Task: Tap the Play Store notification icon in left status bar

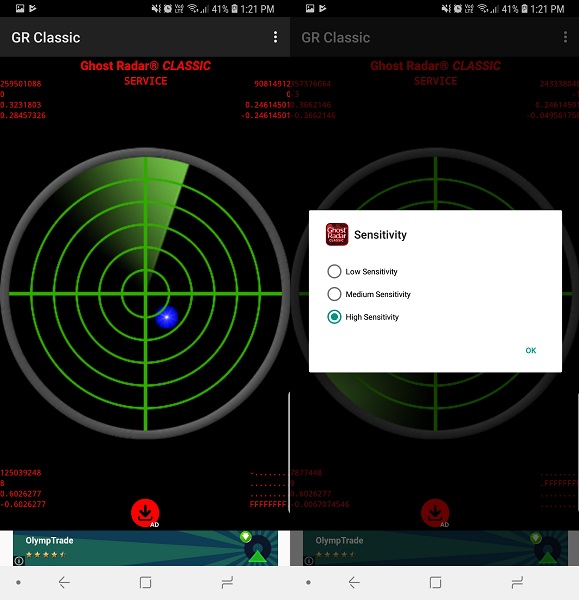Action: coord(33,8)
